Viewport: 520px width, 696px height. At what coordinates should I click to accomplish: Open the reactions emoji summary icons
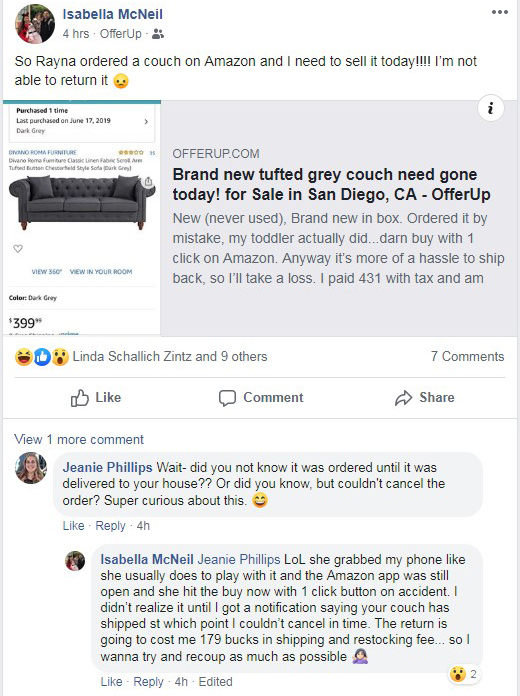pyautogui.click(x=42, y=357)
